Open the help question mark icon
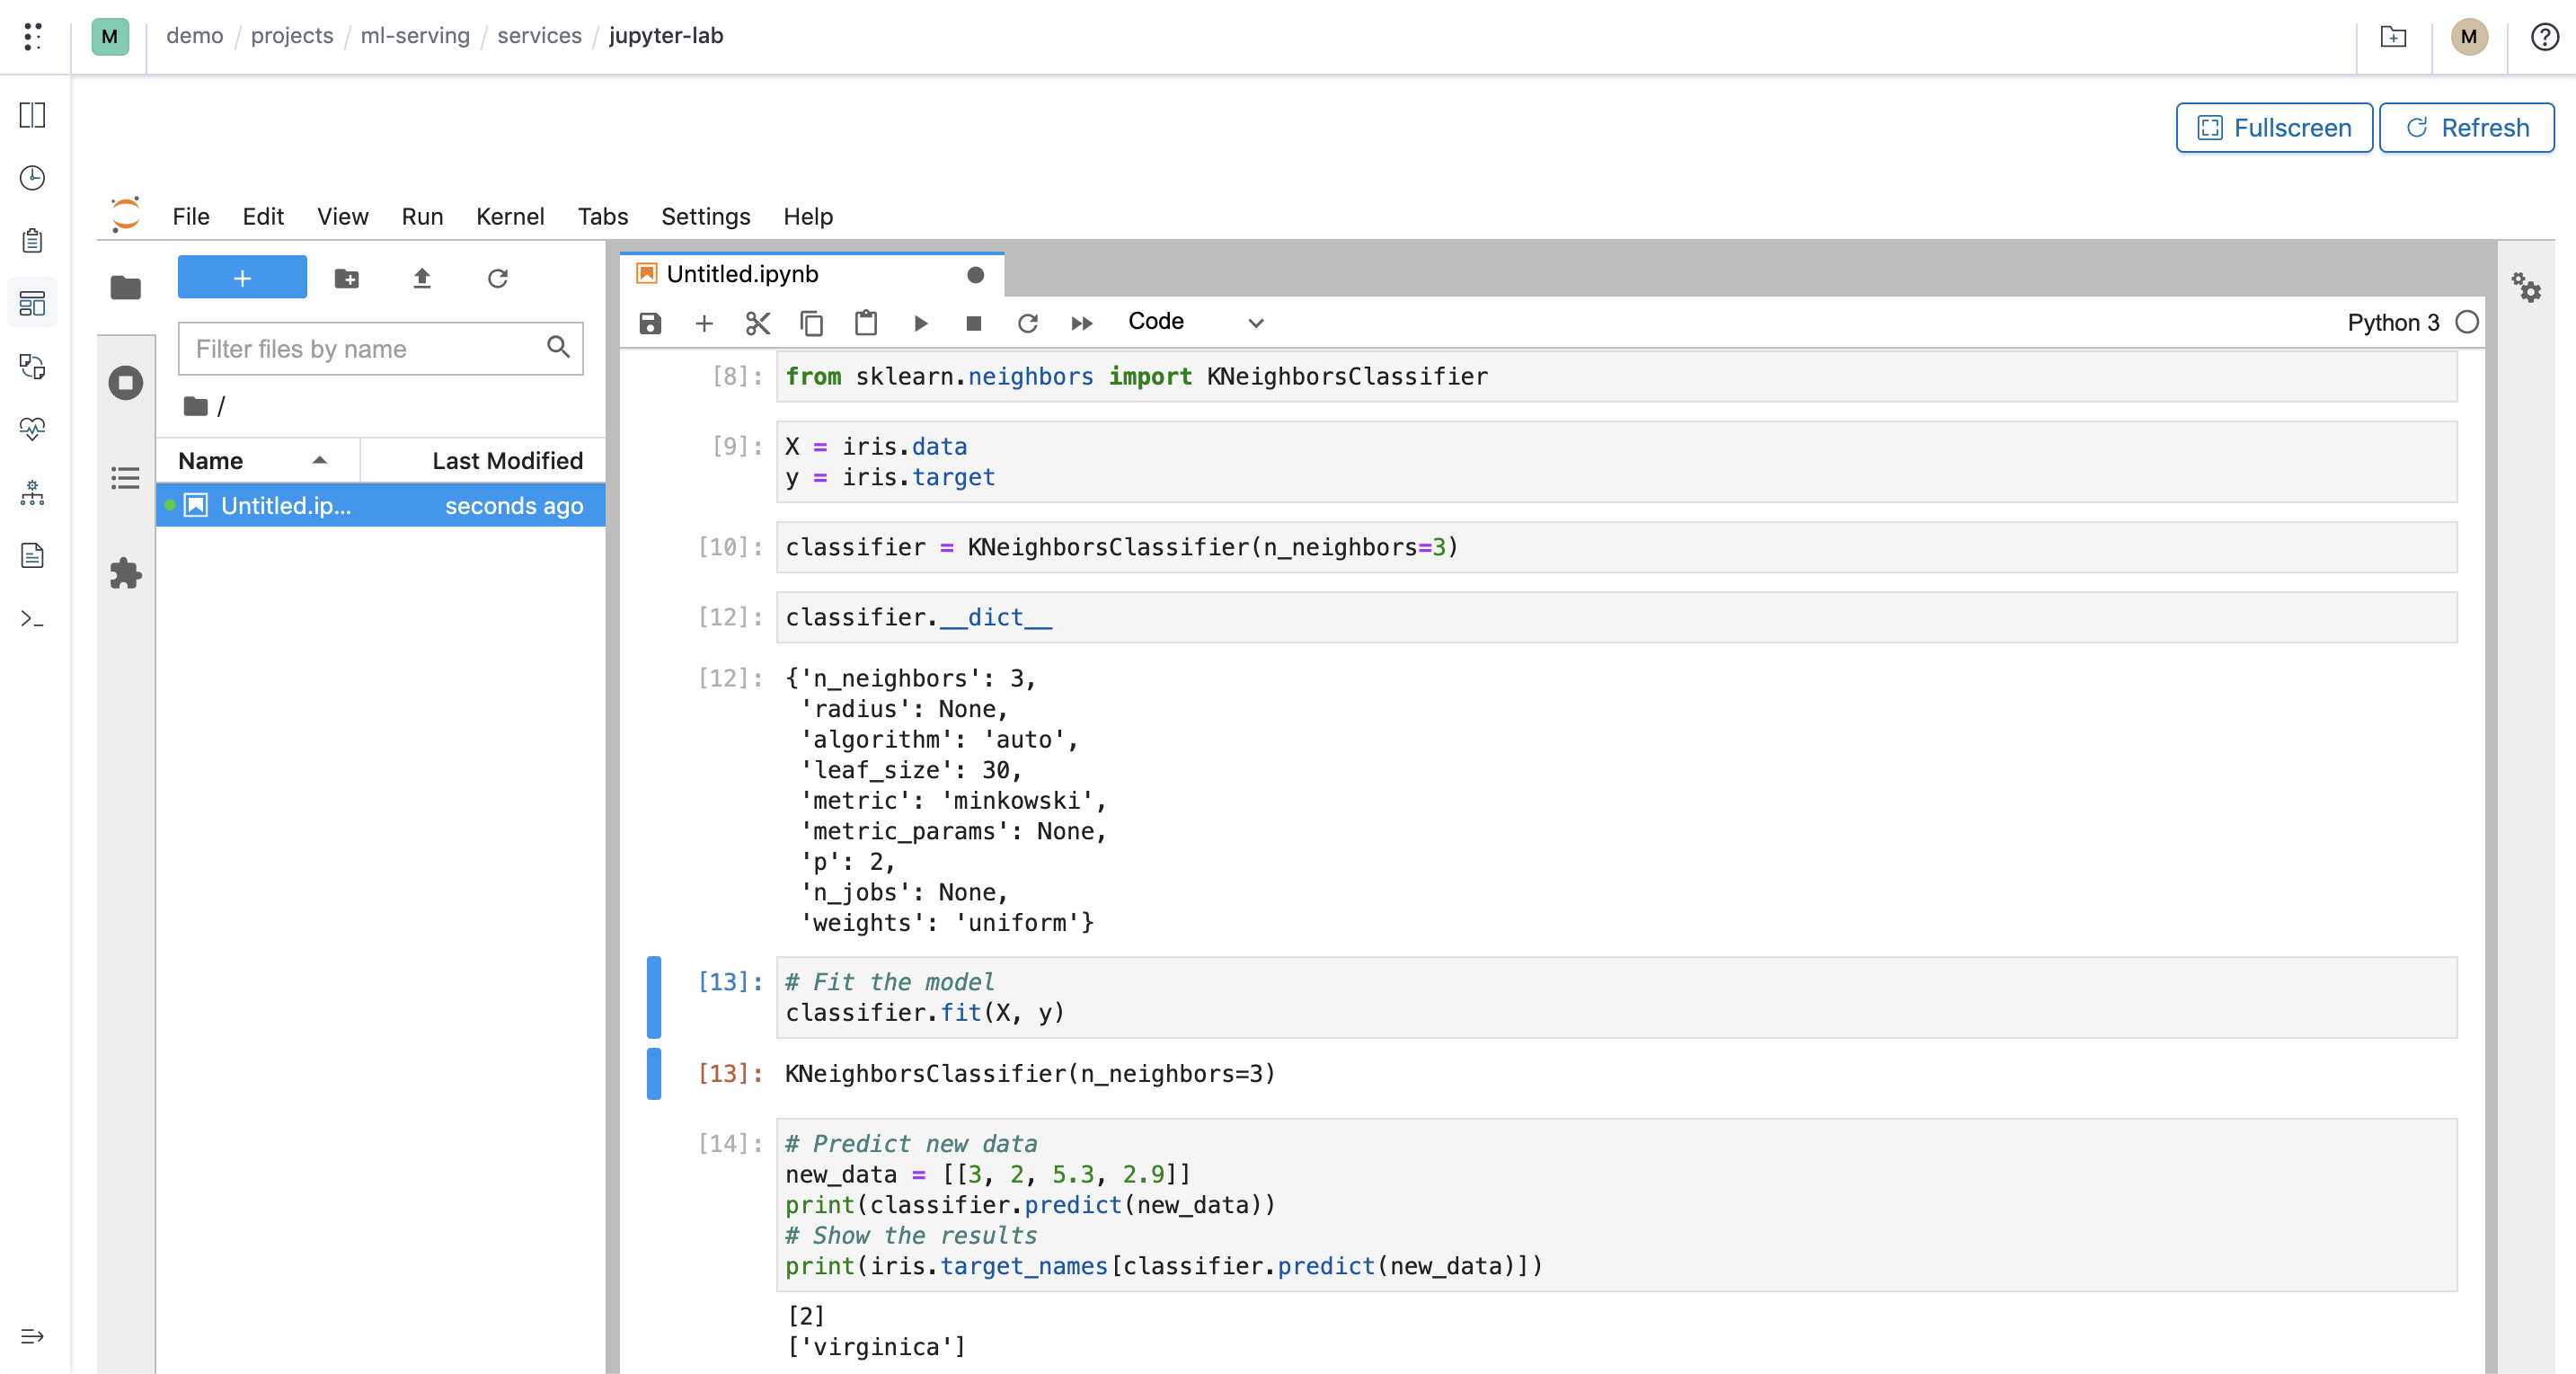 click(2545, 37)
